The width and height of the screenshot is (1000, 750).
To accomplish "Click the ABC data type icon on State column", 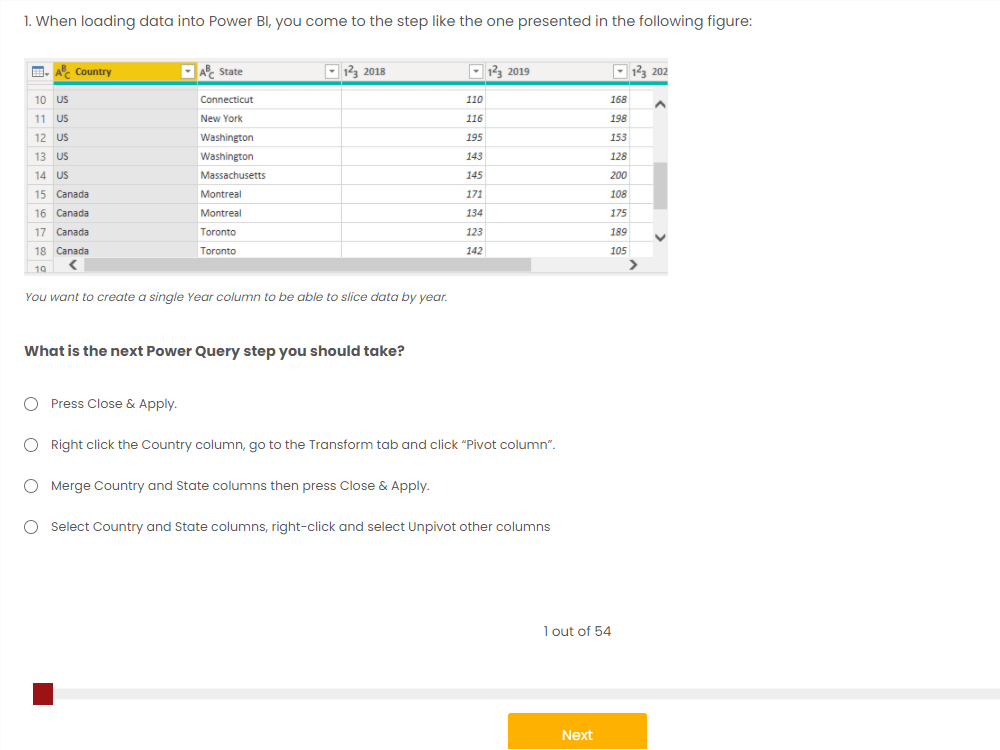I will click(x=208, y=71).
